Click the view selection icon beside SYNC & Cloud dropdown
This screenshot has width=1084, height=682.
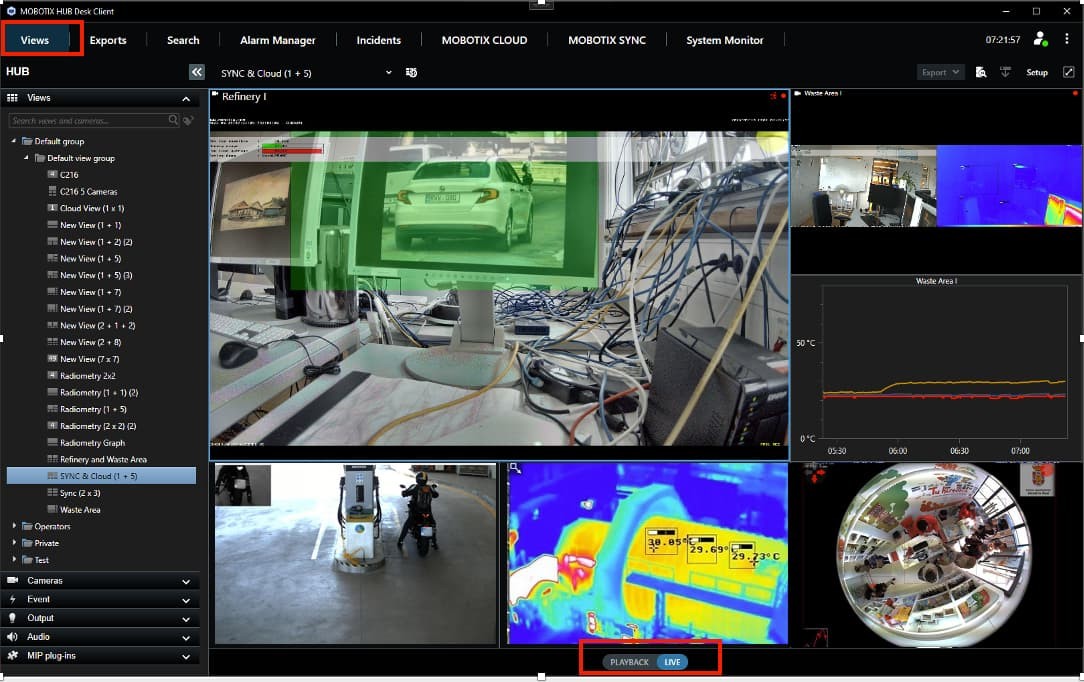411,73
